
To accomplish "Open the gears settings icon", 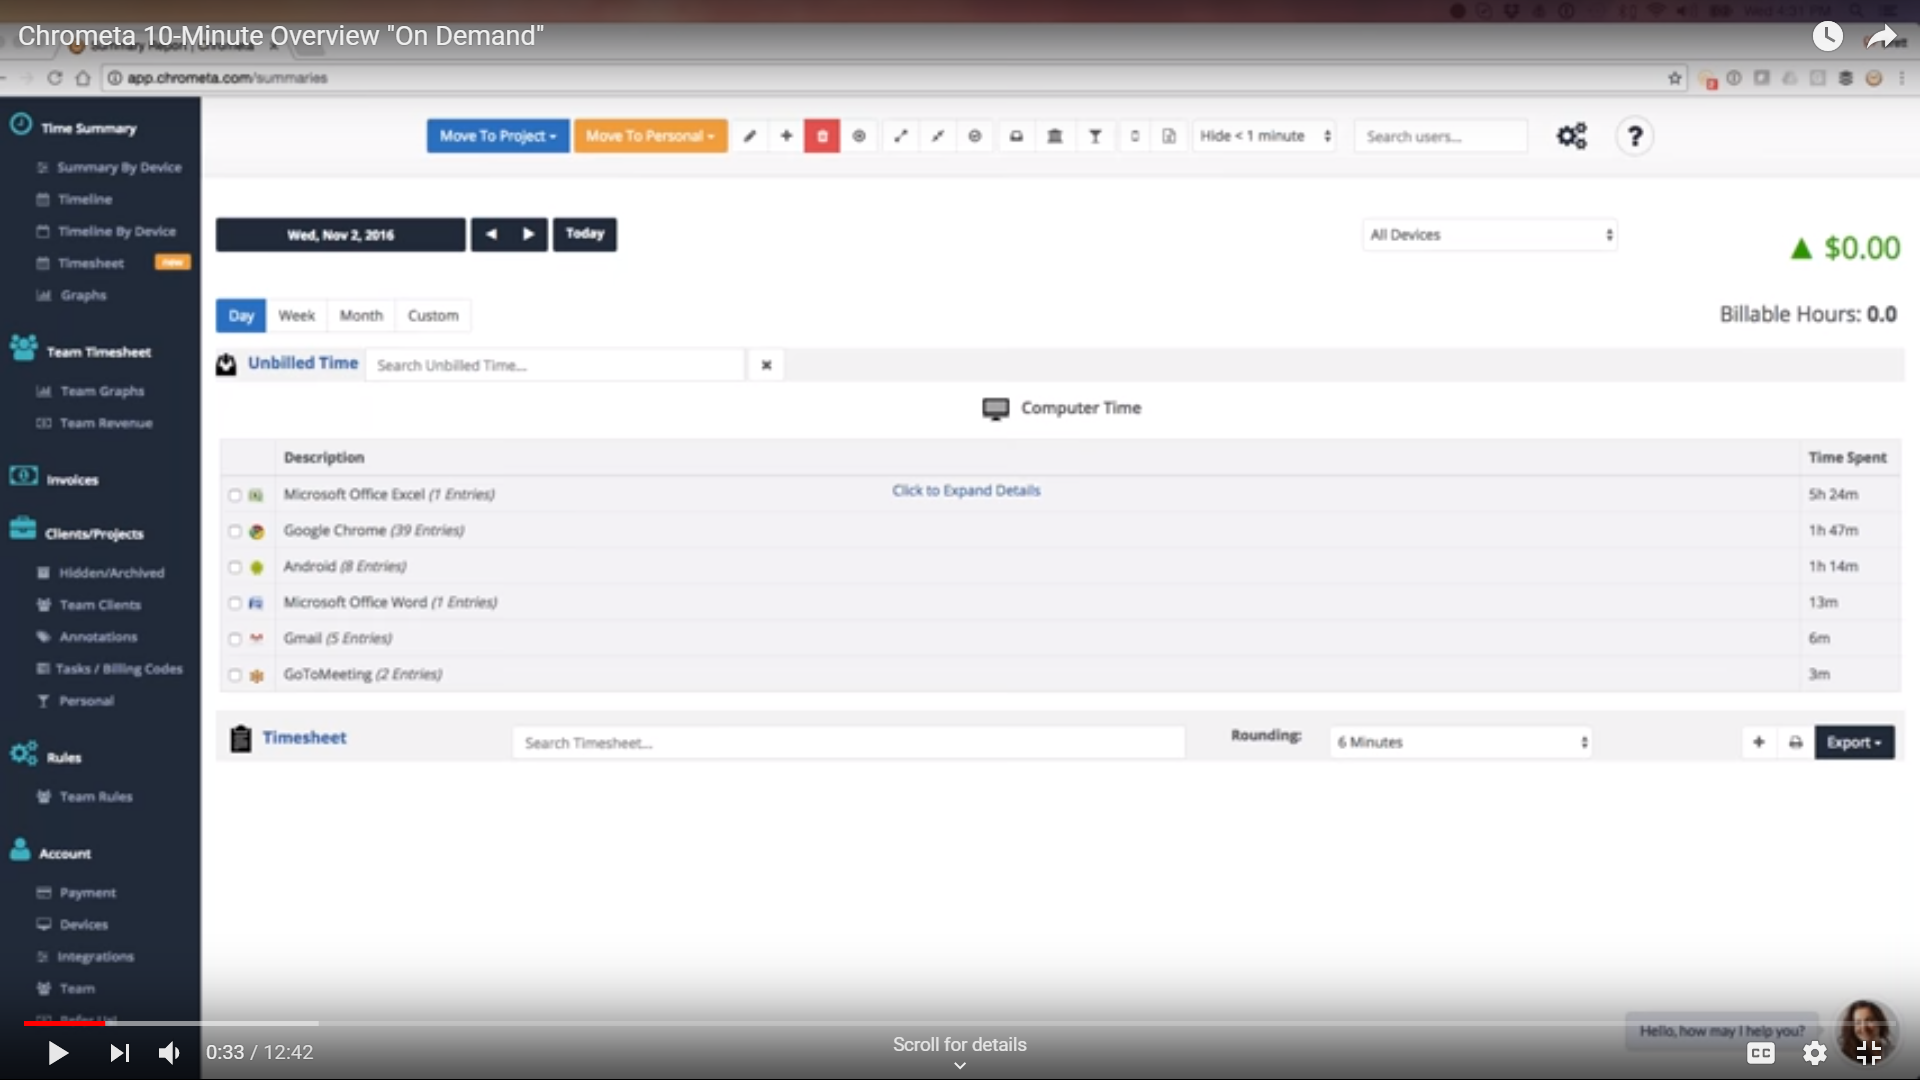I will (1571, 136).
